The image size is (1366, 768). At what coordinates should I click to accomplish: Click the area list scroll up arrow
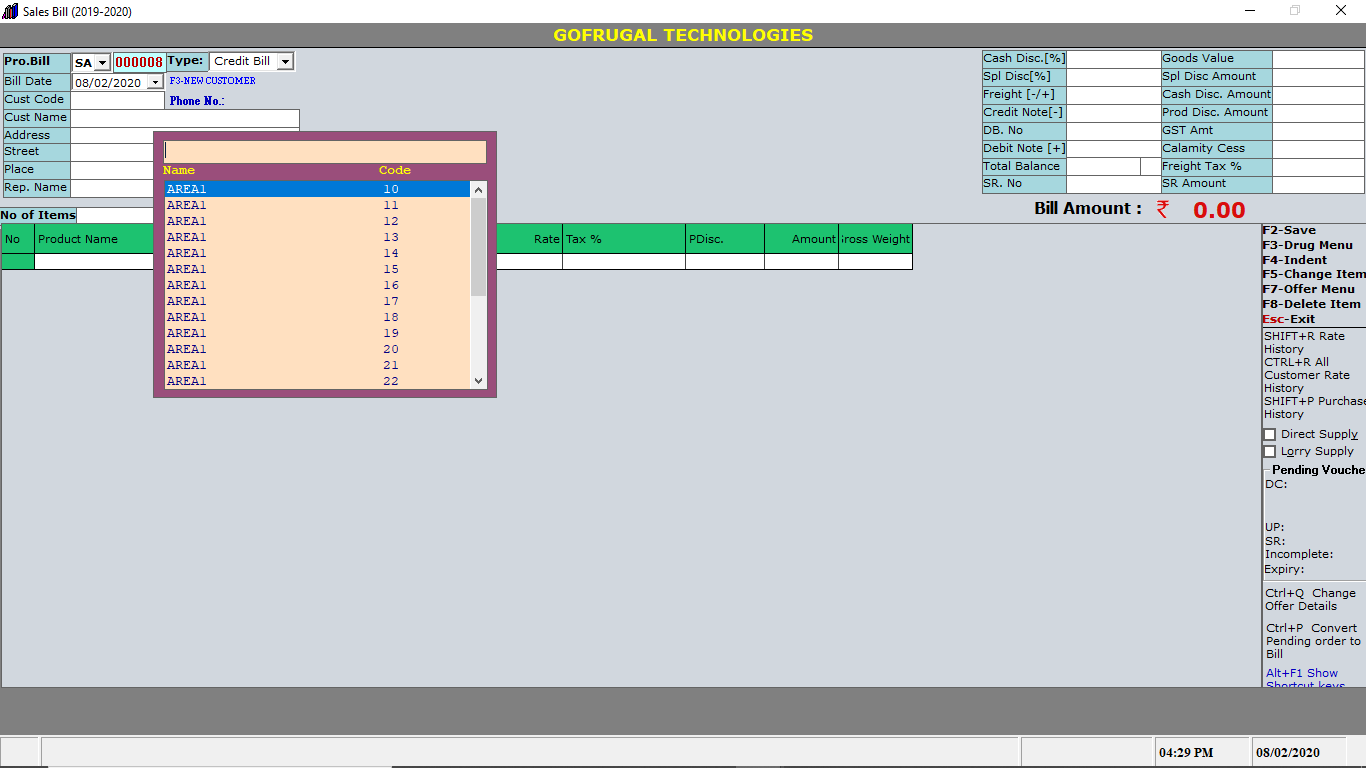(x=478, y=189)
